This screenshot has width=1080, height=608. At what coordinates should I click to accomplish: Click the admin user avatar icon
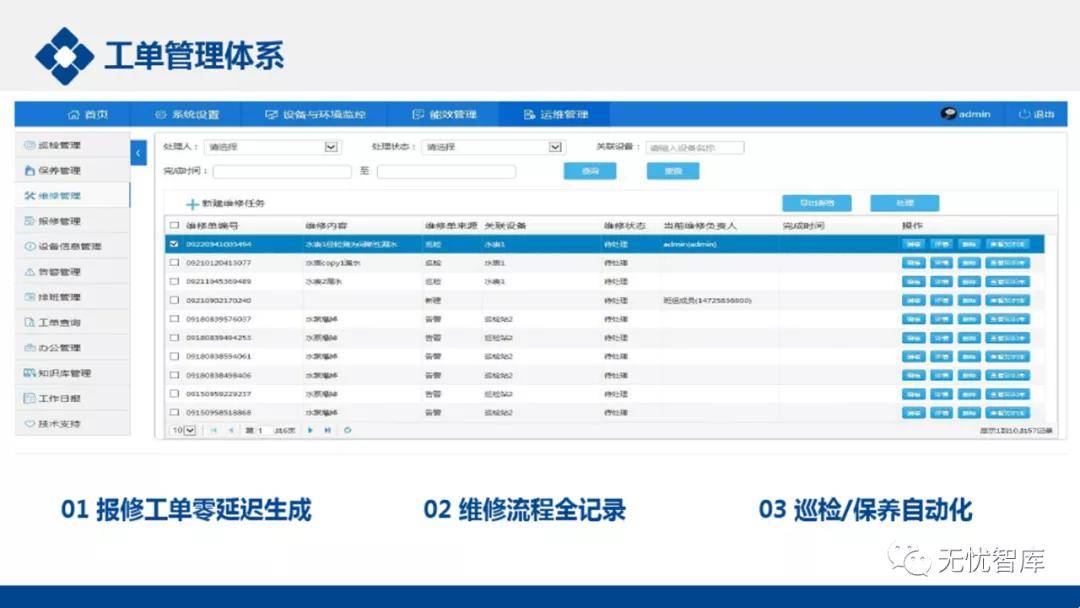[x=948, y=114]
